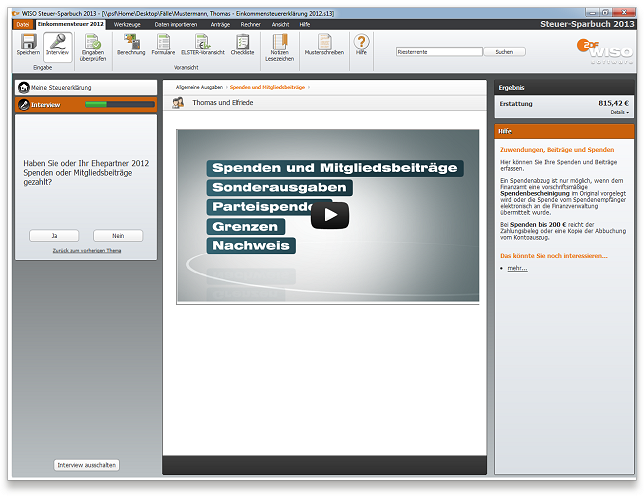Expand Meine Steuererklärung panel header
This screenshot has width=644, height=500.
(86, 87)
